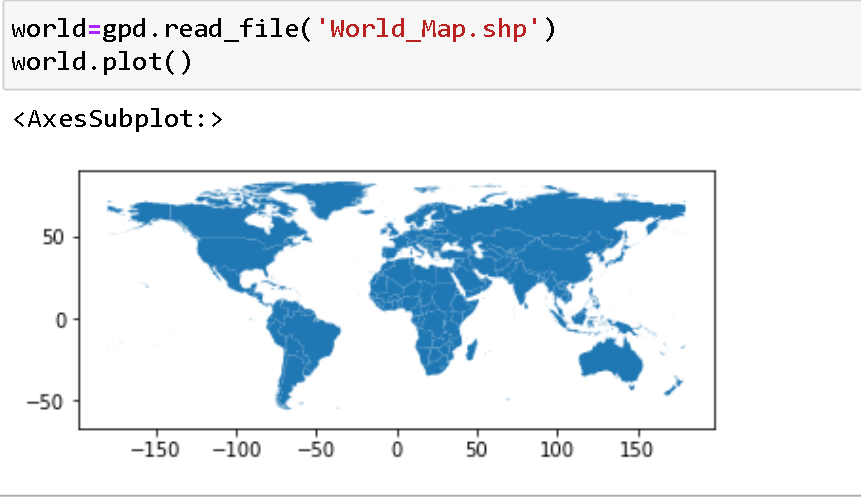Click gpd.read_file in the code

pyautogui.click(x=200, y=29)
